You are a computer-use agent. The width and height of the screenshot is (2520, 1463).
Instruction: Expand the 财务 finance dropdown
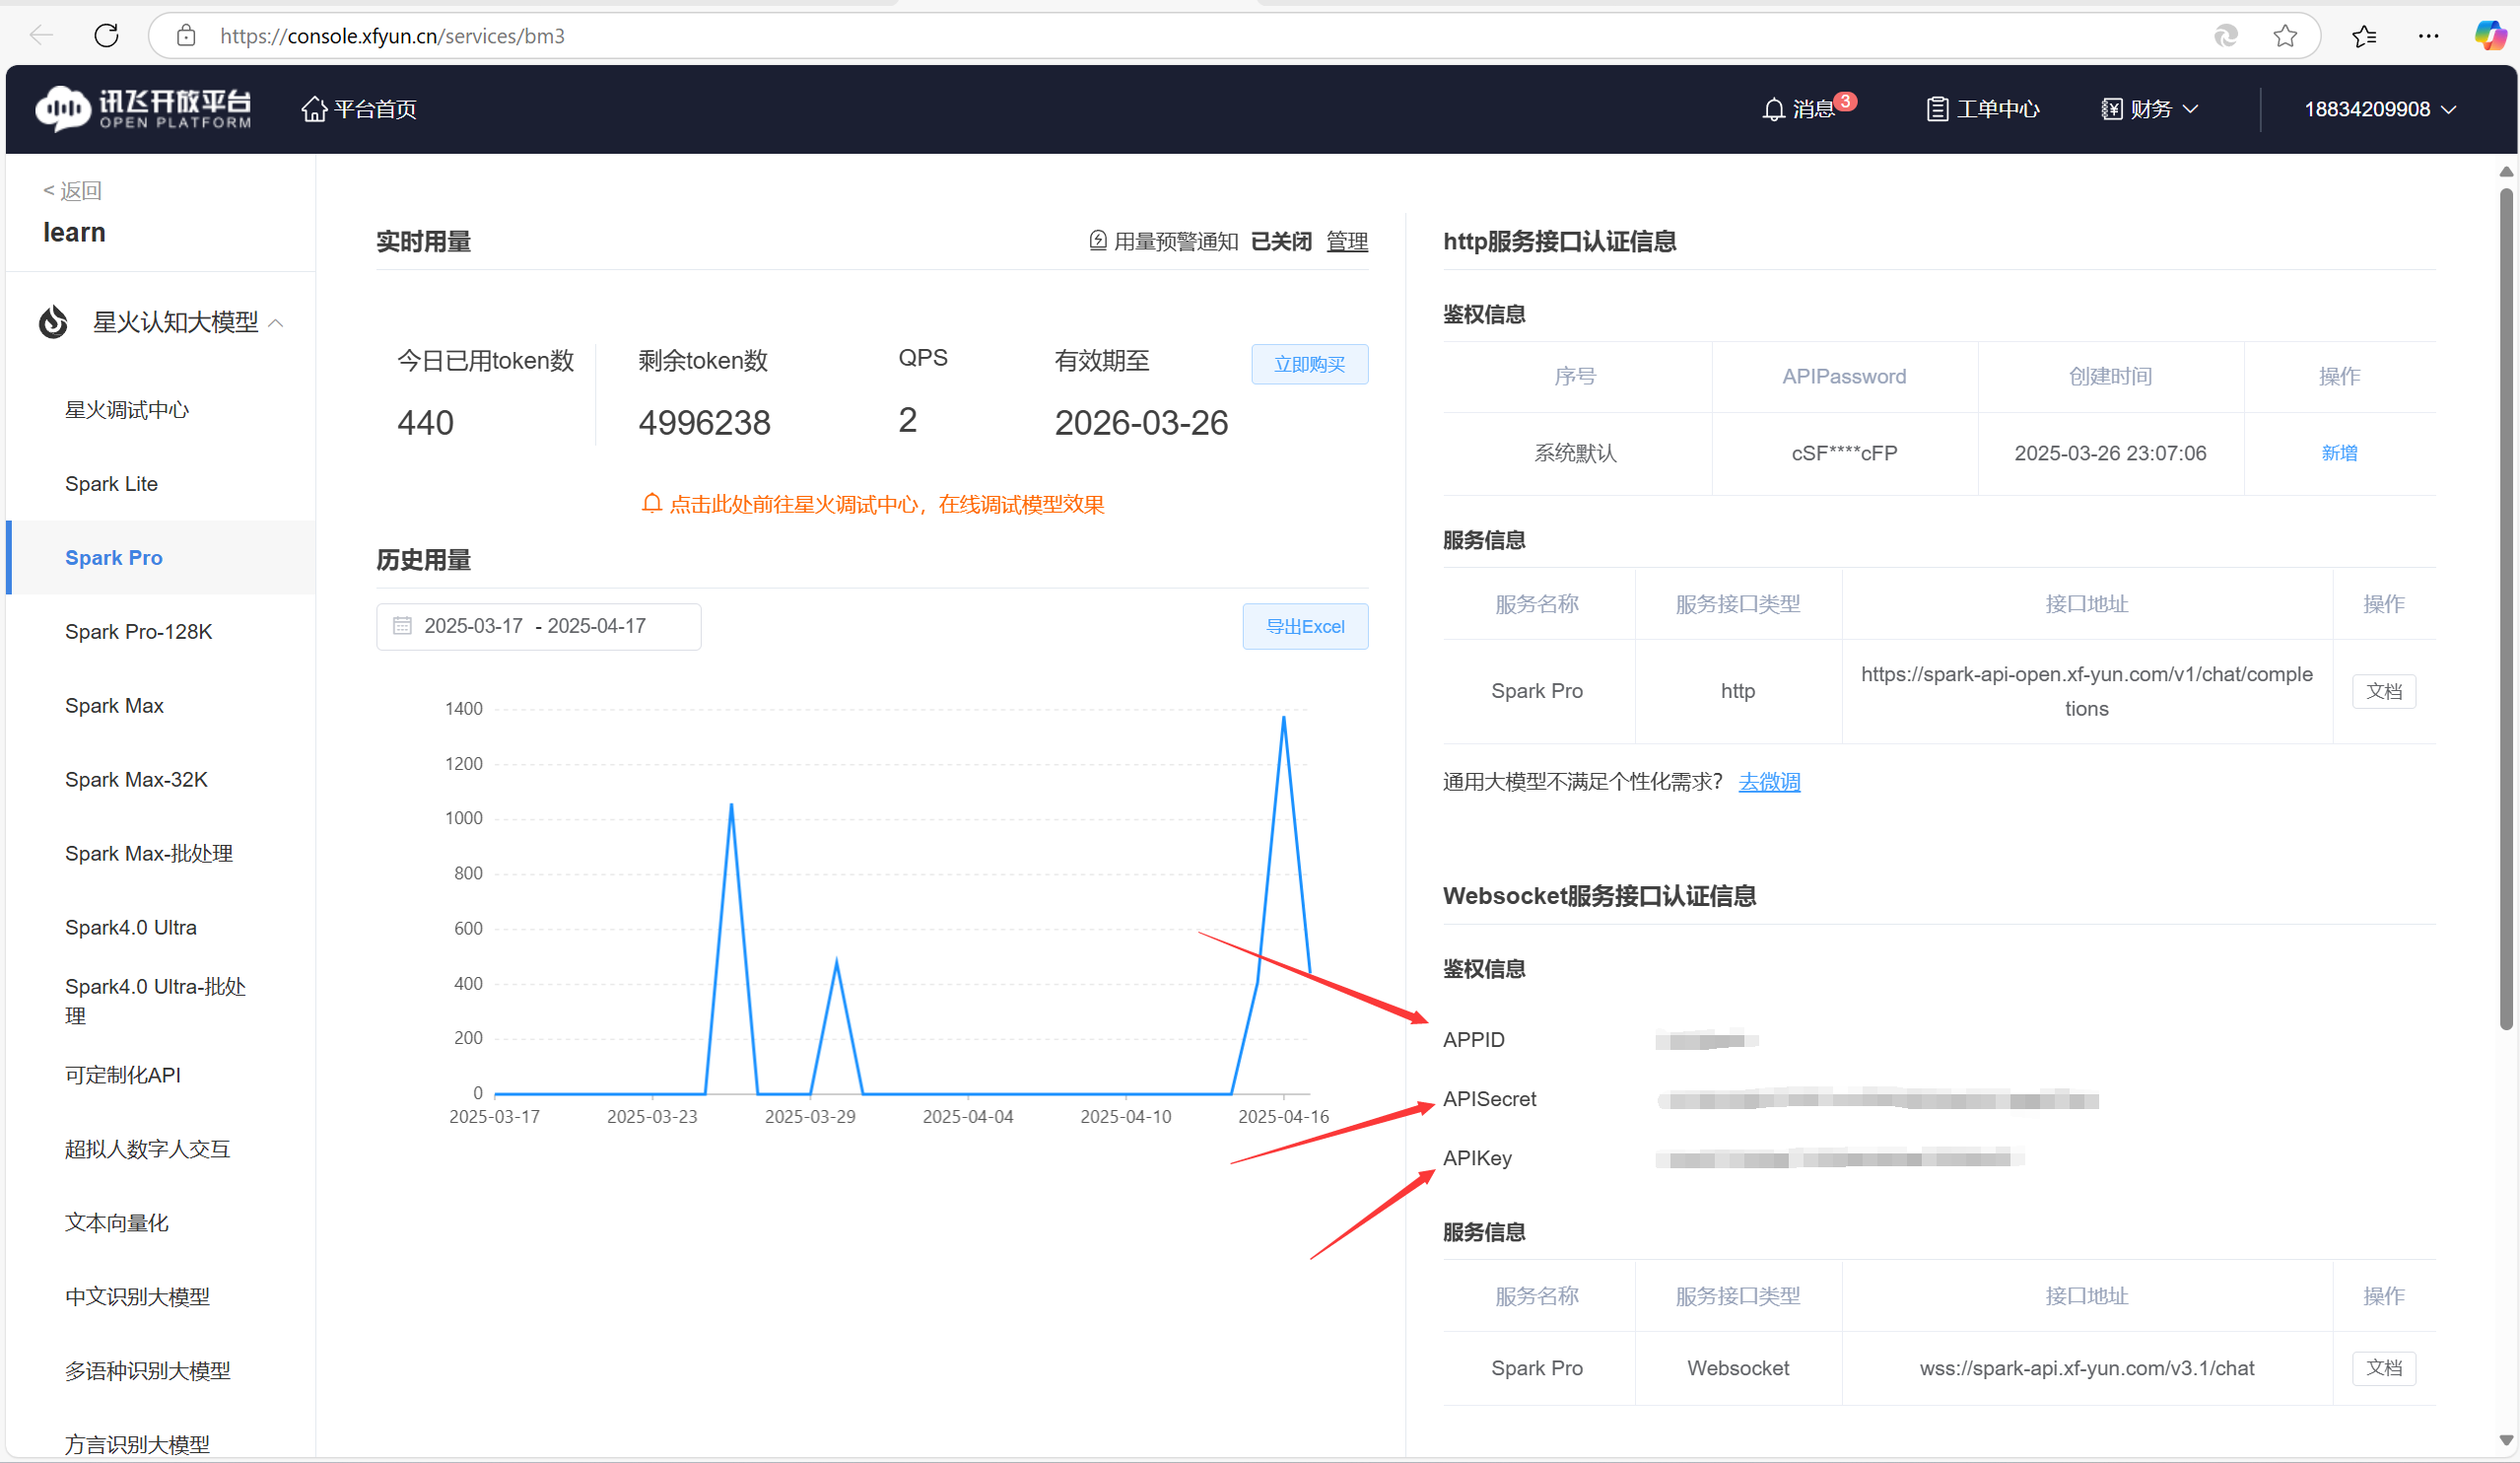(x=2150, y=109)
